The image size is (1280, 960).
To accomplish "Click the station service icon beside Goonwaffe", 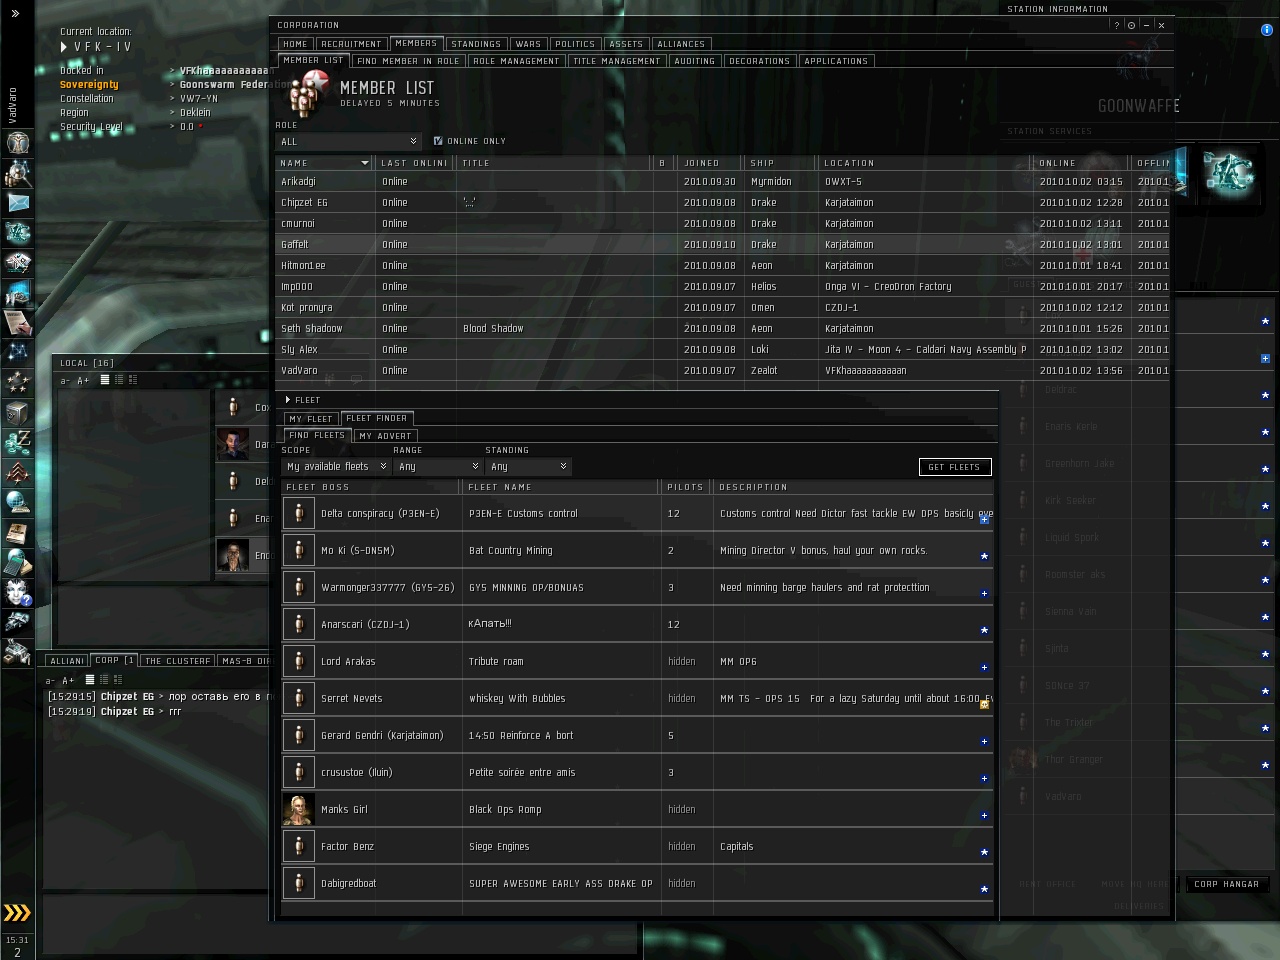I will (1228, 172).
